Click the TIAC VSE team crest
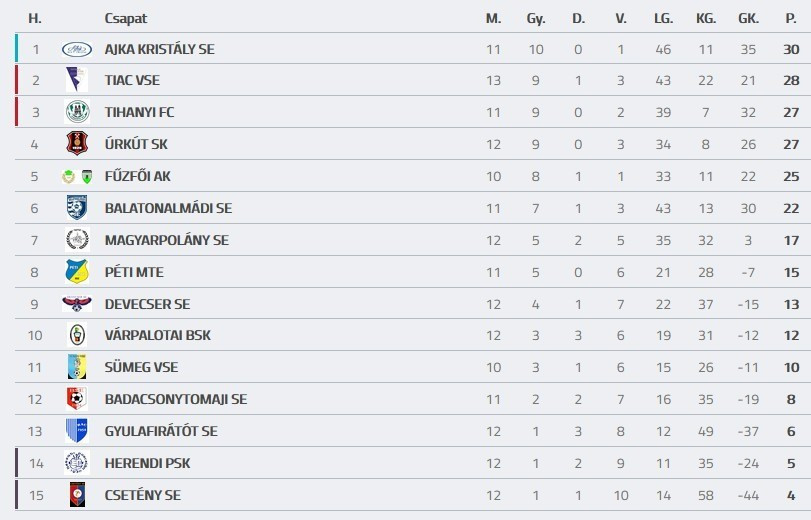The image size is (811, 520). click(x=77, y=80)
